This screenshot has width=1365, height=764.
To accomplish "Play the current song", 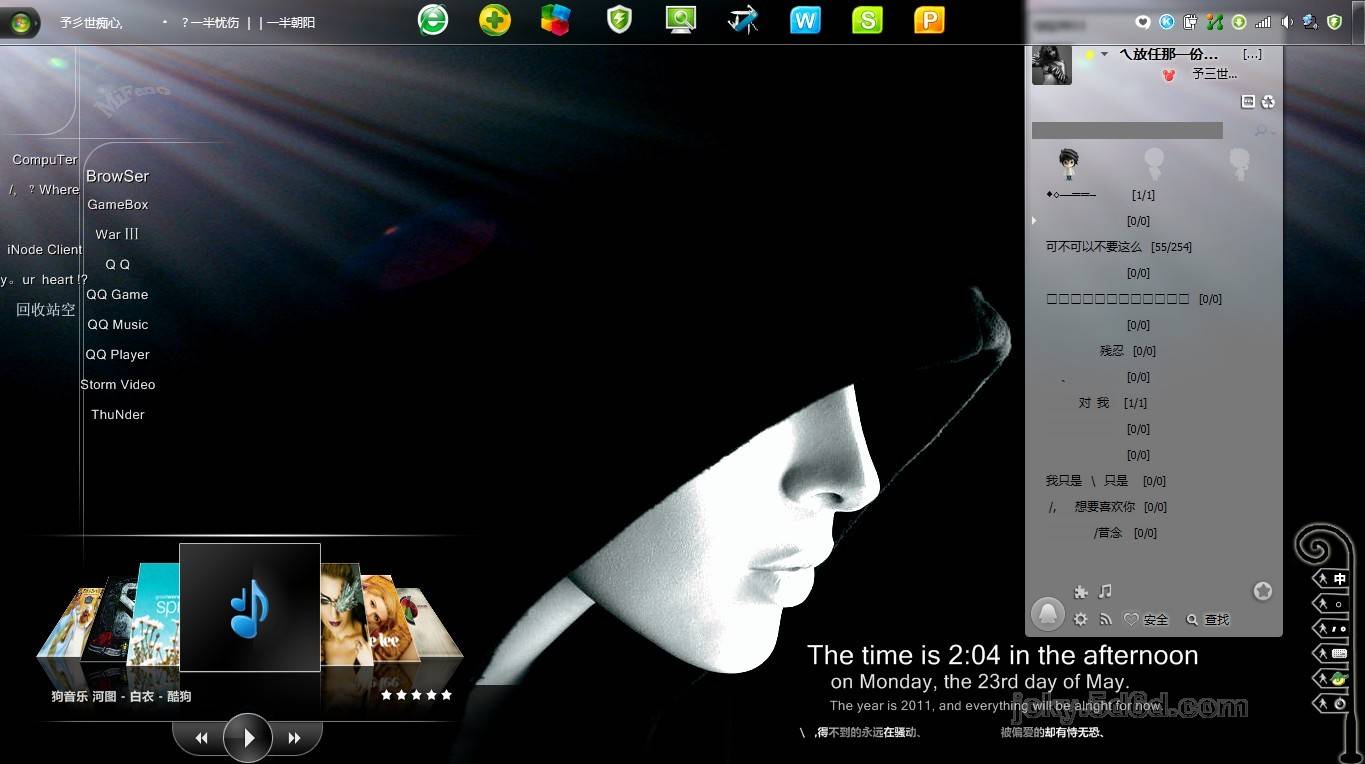I will click(248, 738).
